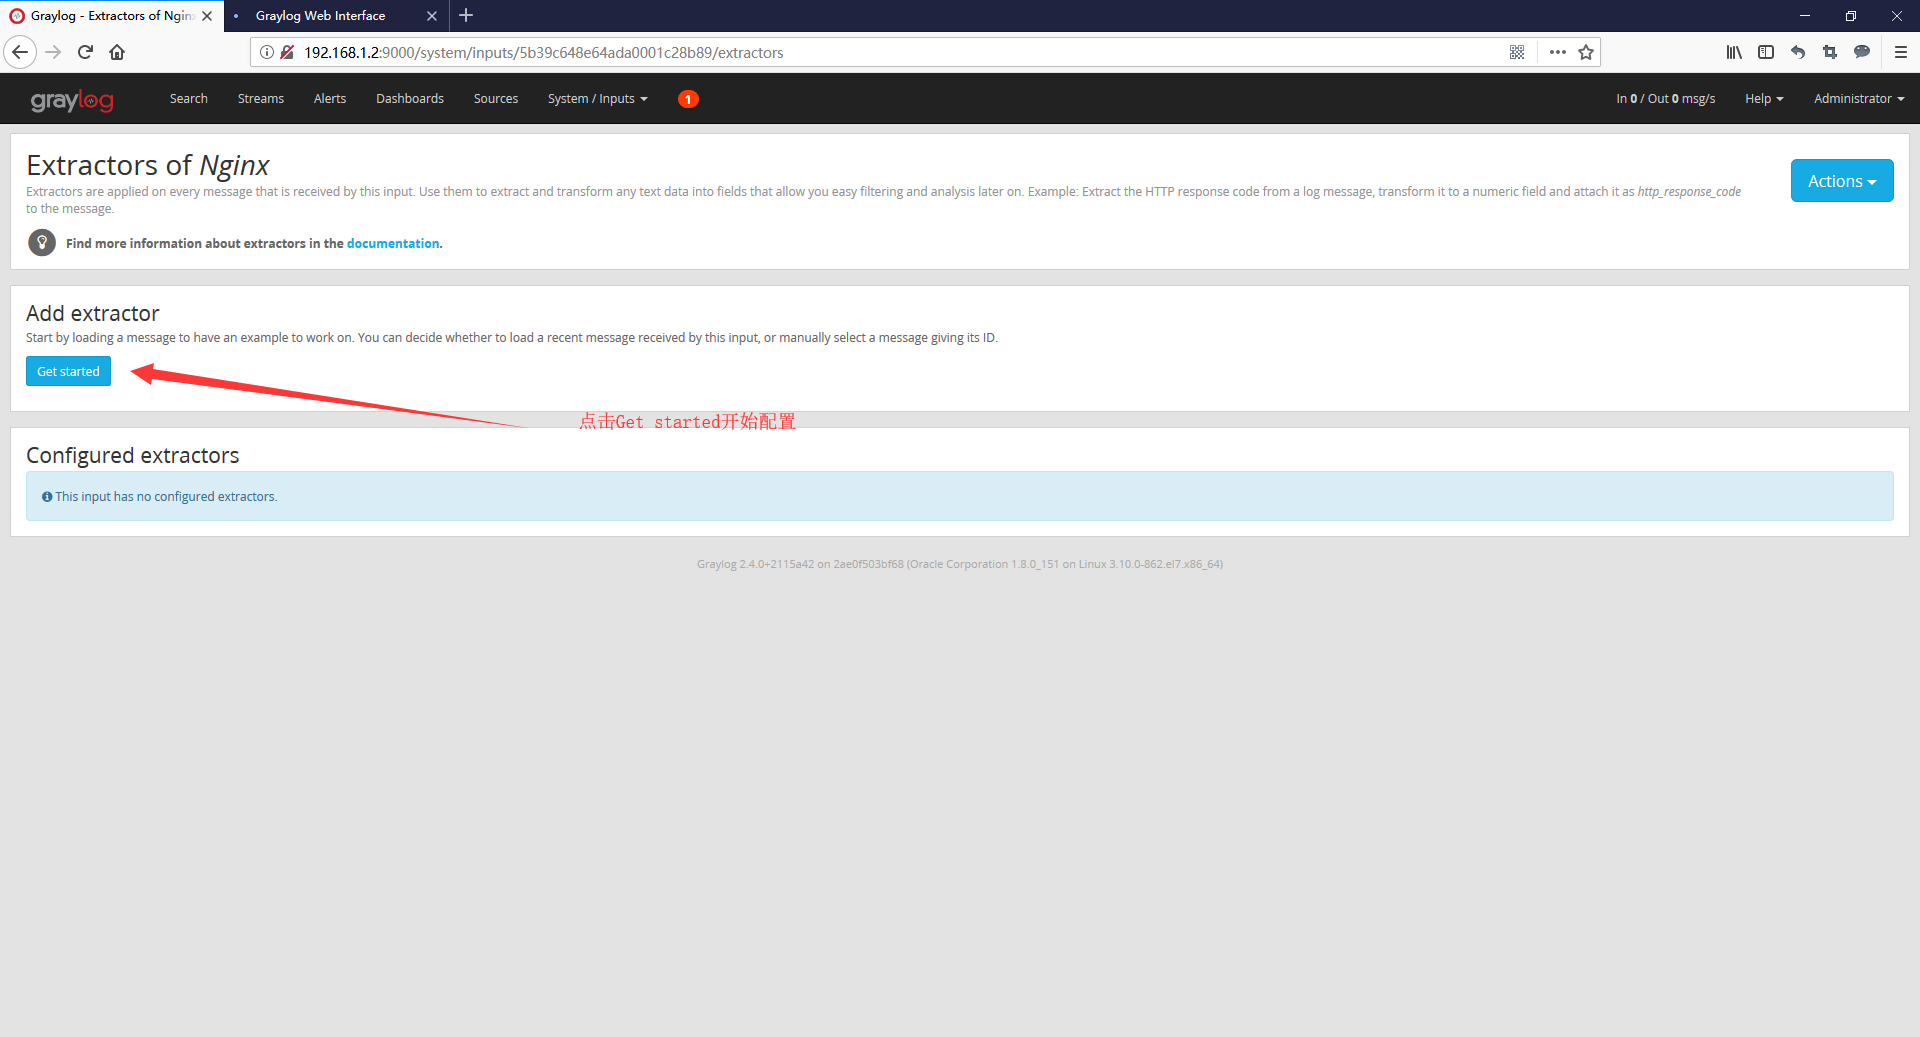Viewport: 1920px width, 1037px height.
Task: Expand the System / Inputs dropdown
Action: click(598, 99)
